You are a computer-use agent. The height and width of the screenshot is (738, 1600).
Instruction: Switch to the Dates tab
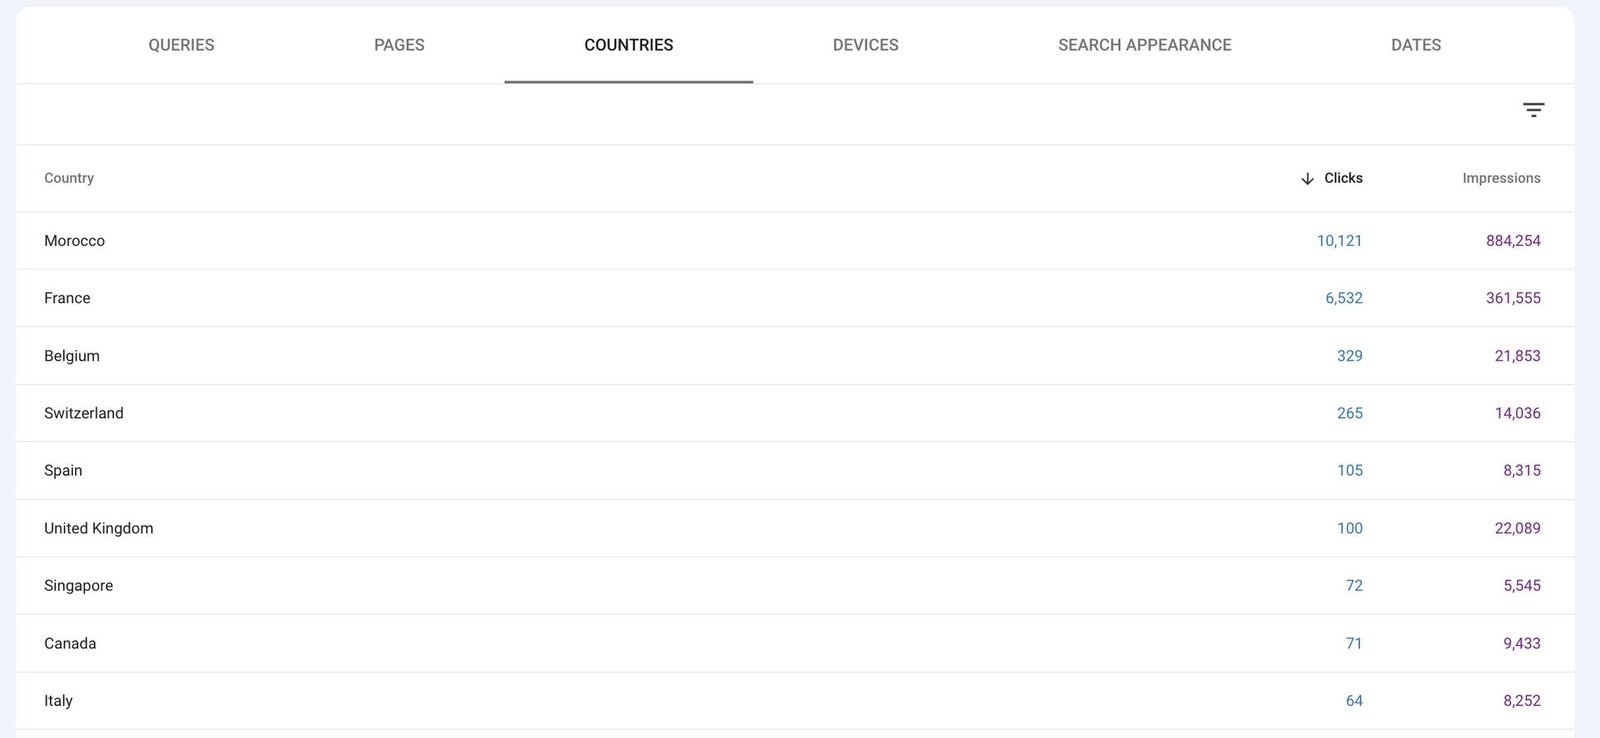tap(1415, 45)
